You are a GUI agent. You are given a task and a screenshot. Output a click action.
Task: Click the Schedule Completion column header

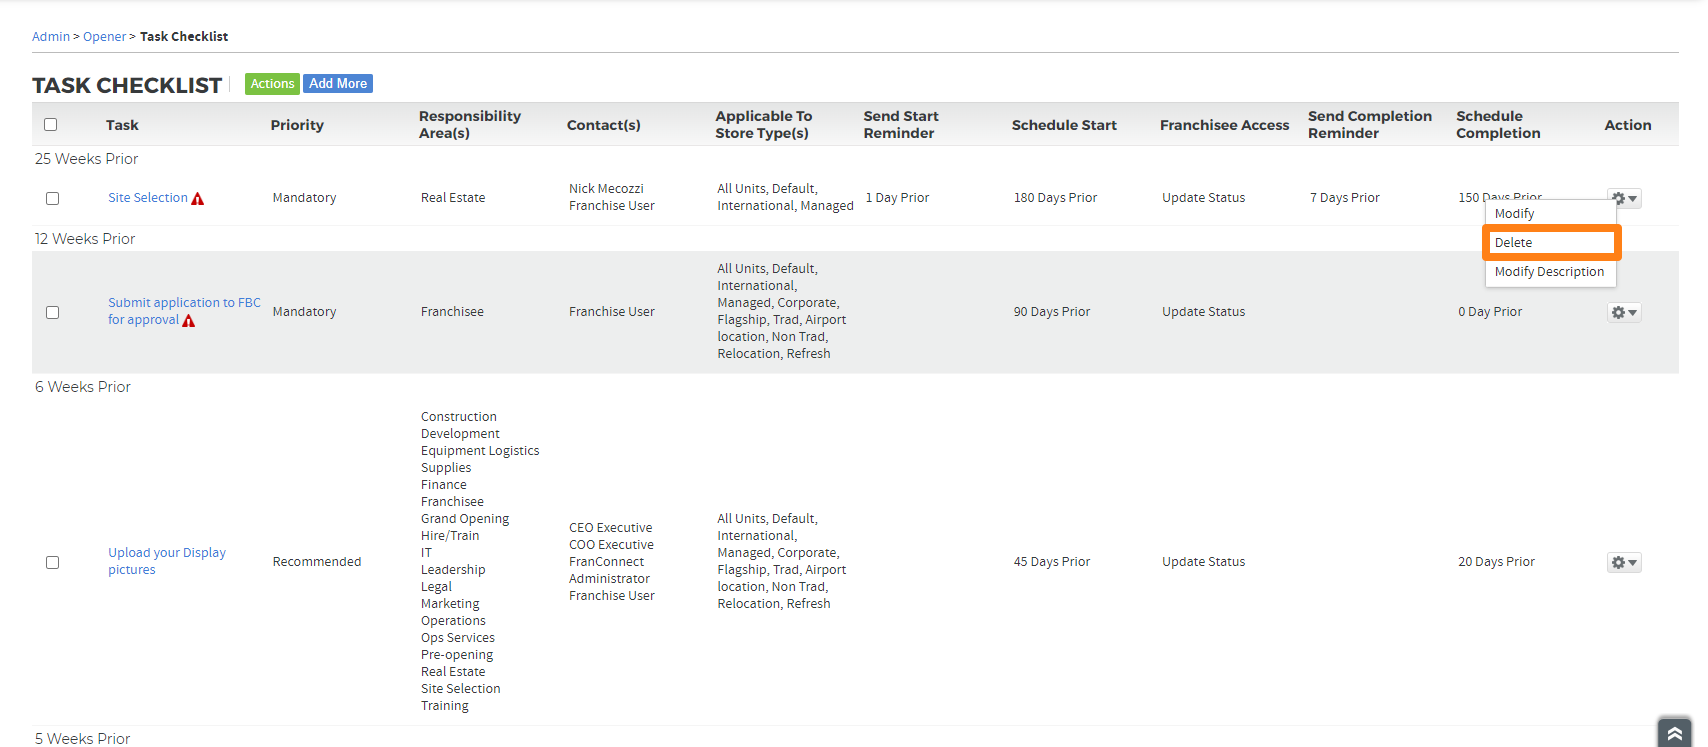click(1498, 125)
